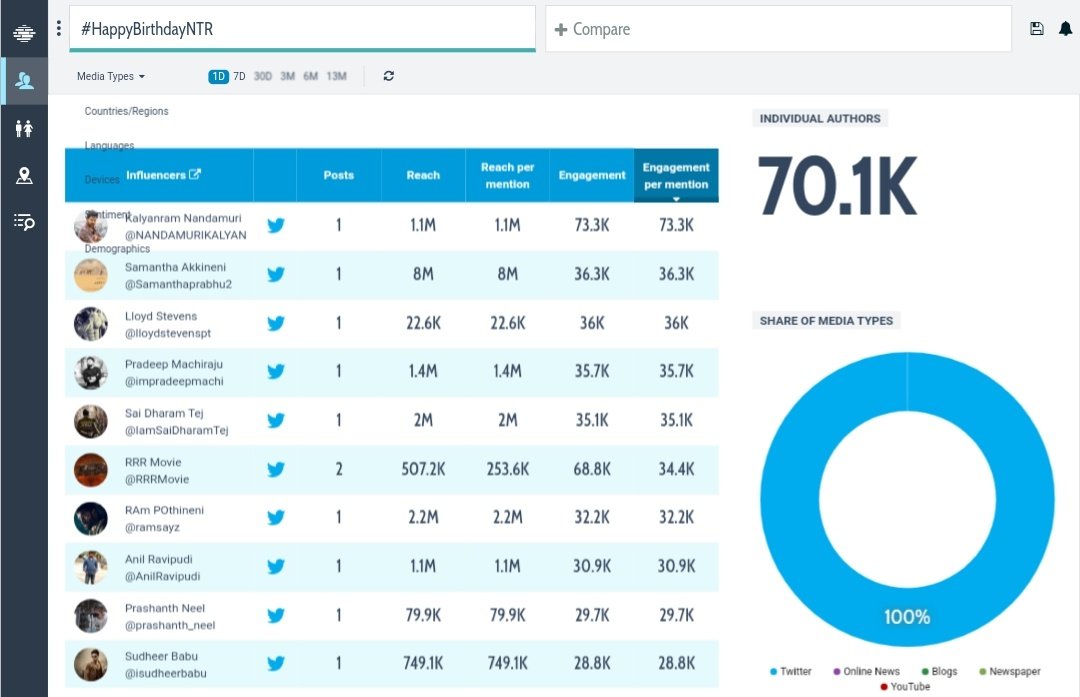Expand the Media Types dropdown

111,76
